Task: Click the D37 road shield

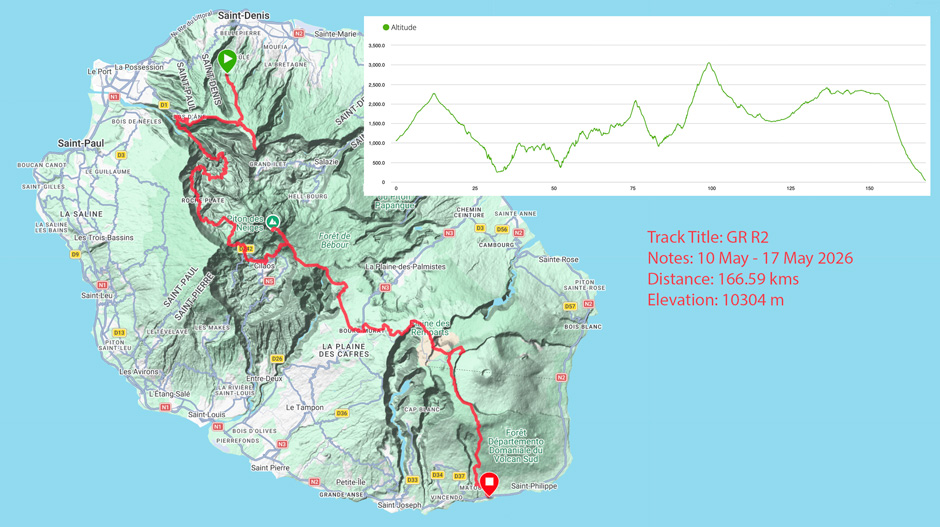Action: click(x=459, y=476)
